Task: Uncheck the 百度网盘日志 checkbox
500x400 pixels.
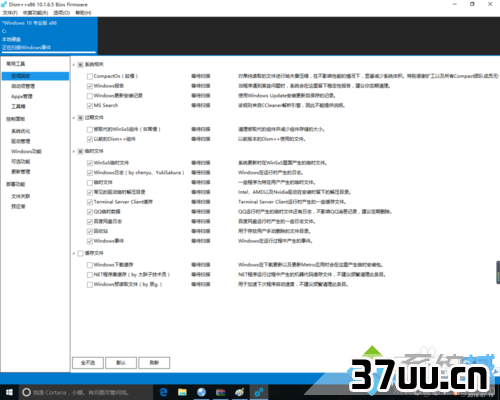Action: [x=89, y=222]
